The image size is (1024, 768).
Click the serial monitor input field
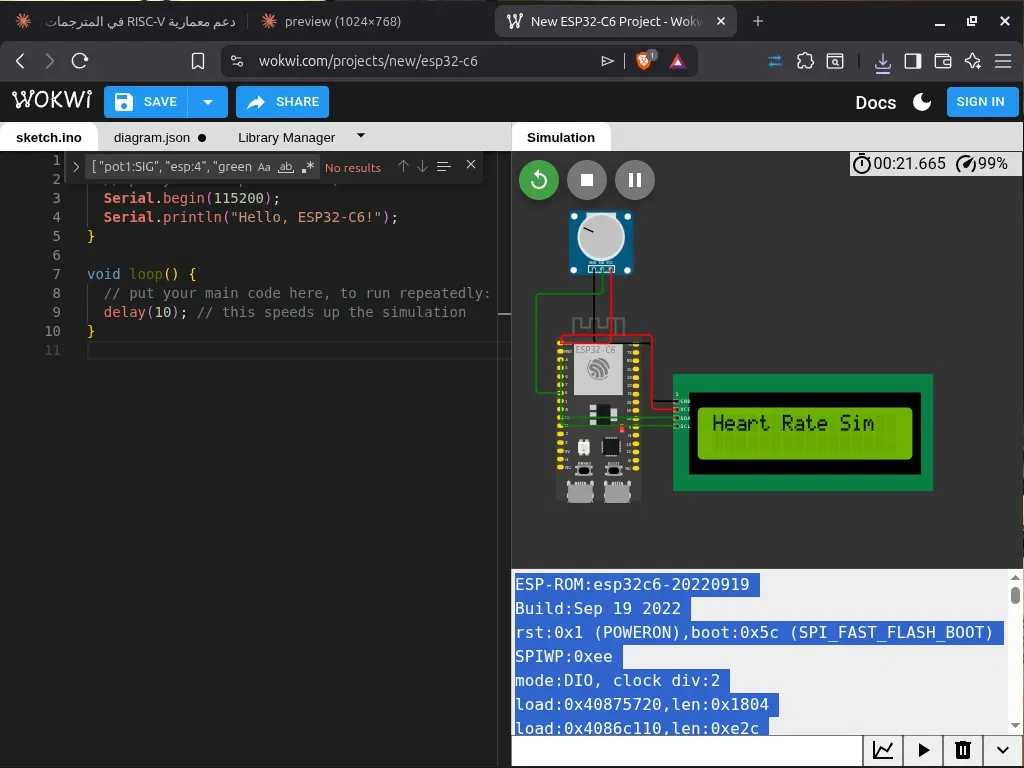pyautogui.click(x=687, y=750)
